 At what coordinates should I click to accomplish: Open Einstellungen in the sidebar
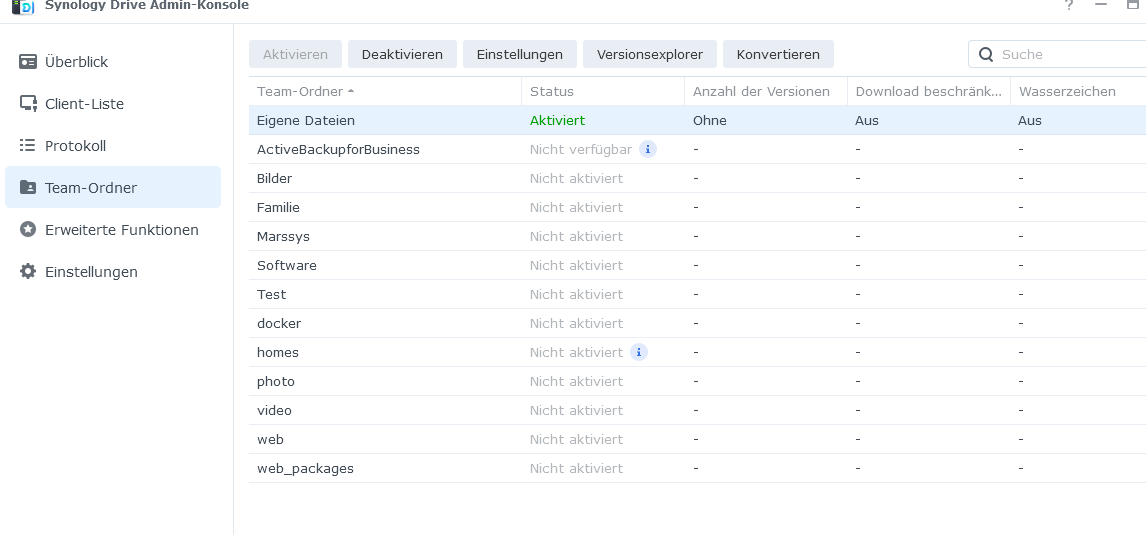(x=113, y=271)
